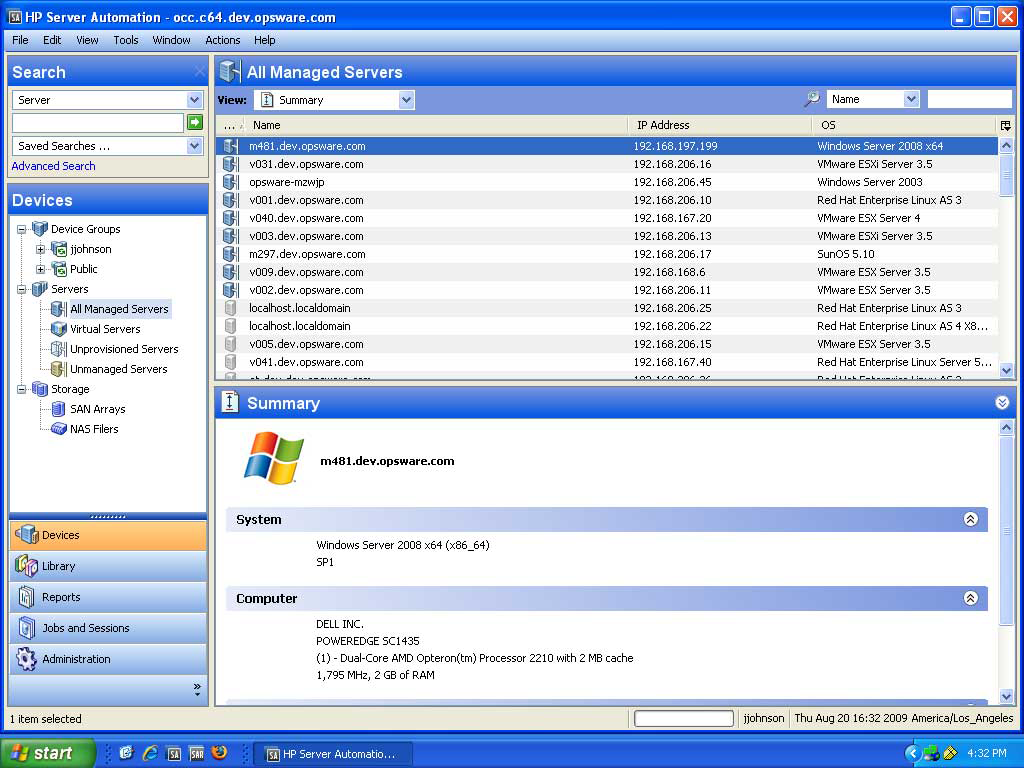The height and width of the screenshot is (768, 1024).
Task: Open the Help menu
Action: pos(264,40)
